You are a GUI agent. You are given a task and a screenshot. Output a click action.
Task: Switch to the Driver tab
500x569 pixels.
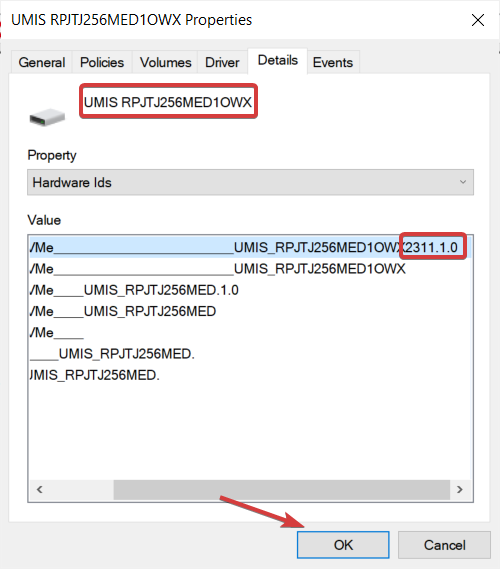click(222, 62)
